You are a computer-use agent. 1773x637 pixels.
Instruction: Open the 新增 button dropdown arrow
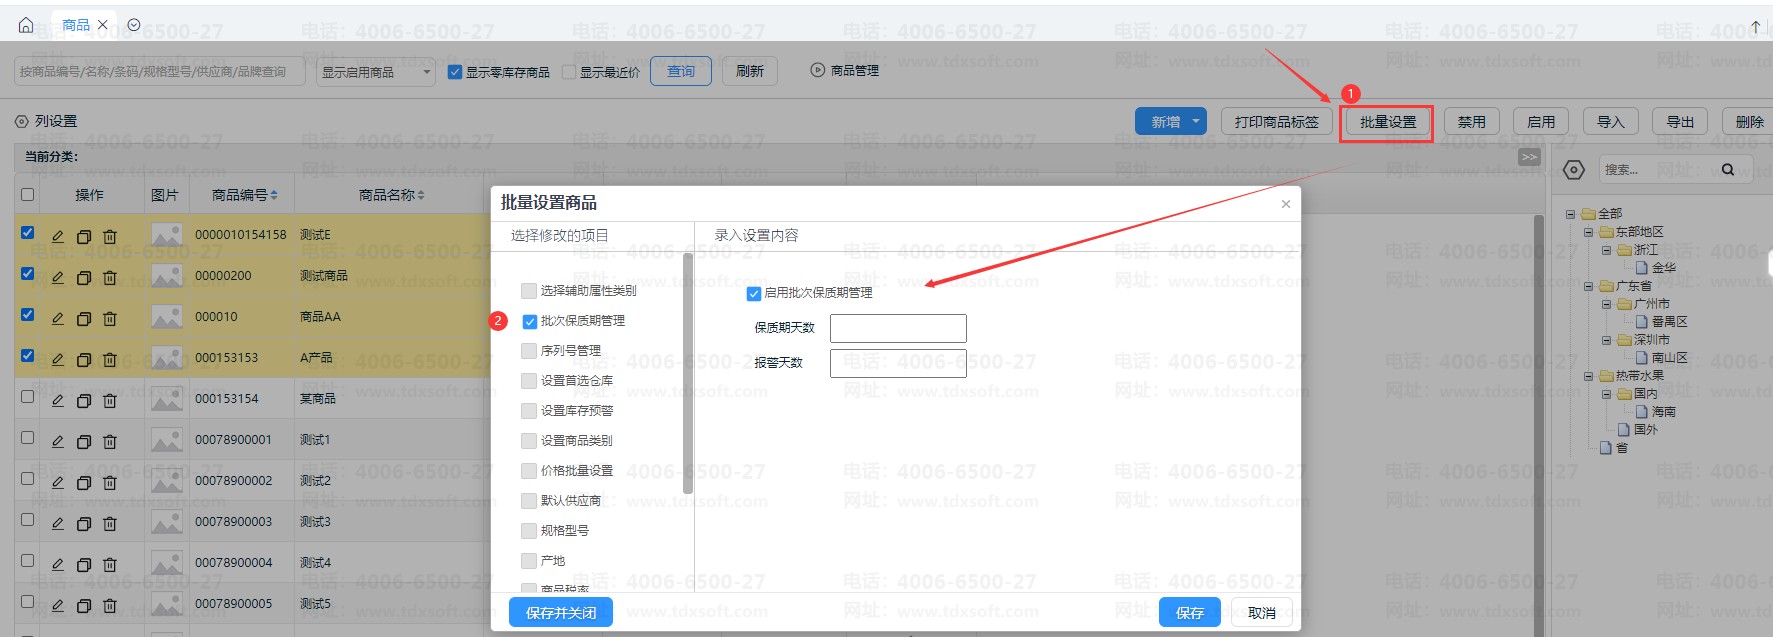point(1196,121)
